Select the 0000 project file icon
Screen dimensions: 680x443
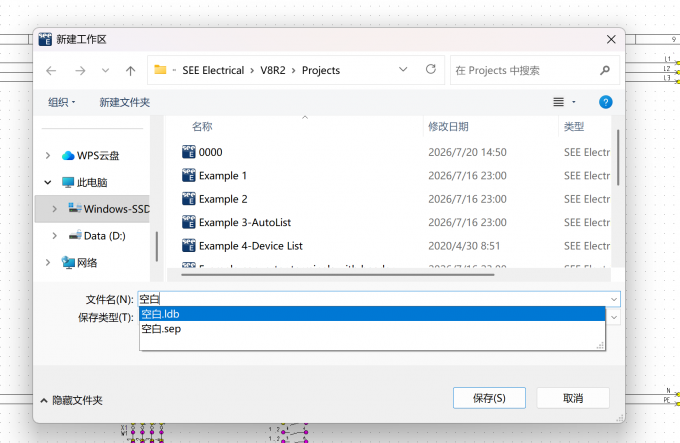189,152
